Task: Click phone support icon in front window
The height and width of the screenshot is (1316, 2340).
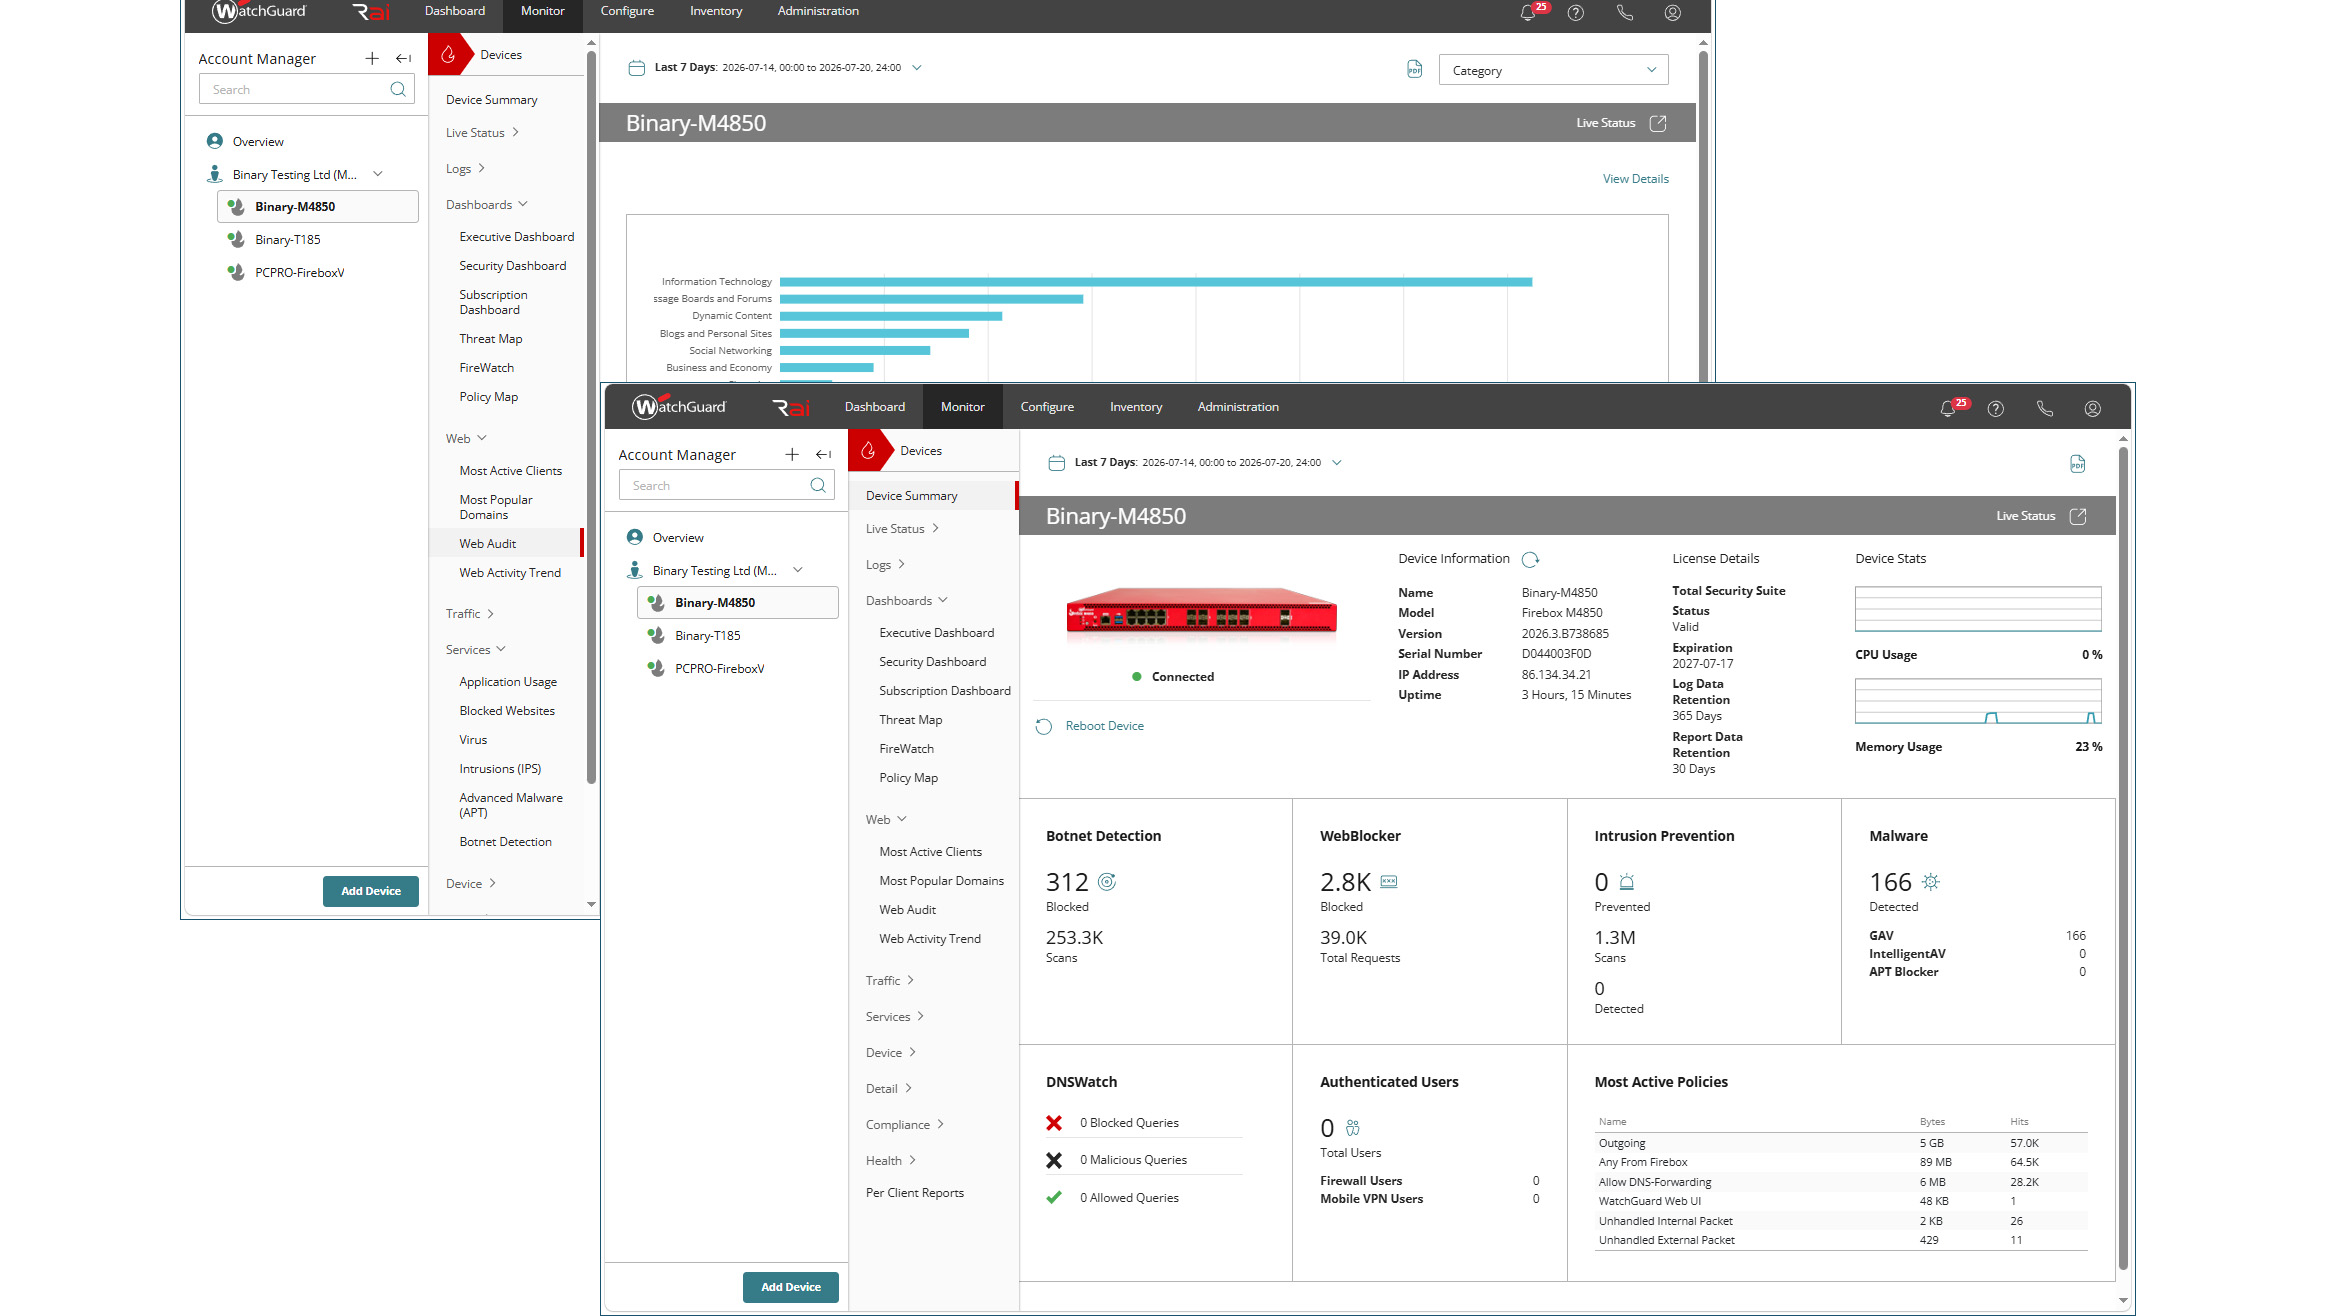Action: pyautogui.click(x=2045, y=409)
